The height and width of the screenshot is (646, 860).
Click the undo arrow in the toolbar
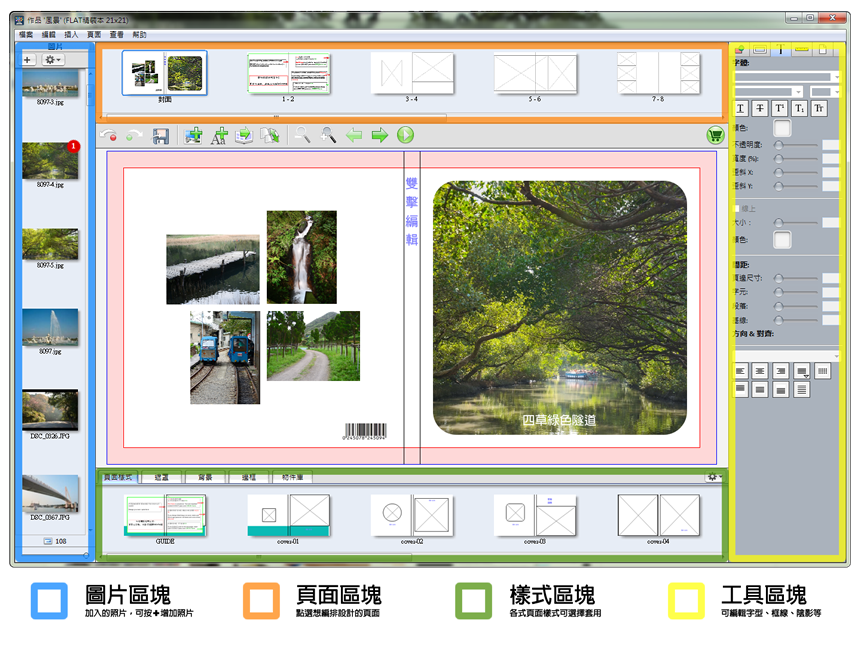[108, 135]
